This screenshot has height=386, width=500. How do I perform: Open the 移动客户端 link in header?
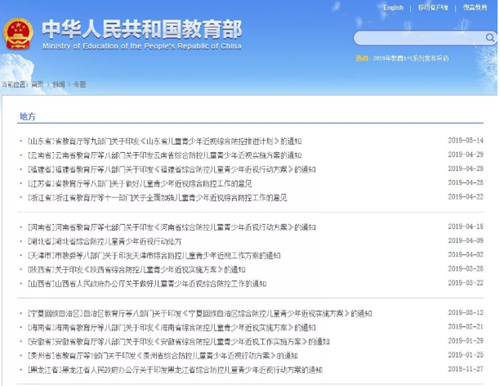pos(433,7)
